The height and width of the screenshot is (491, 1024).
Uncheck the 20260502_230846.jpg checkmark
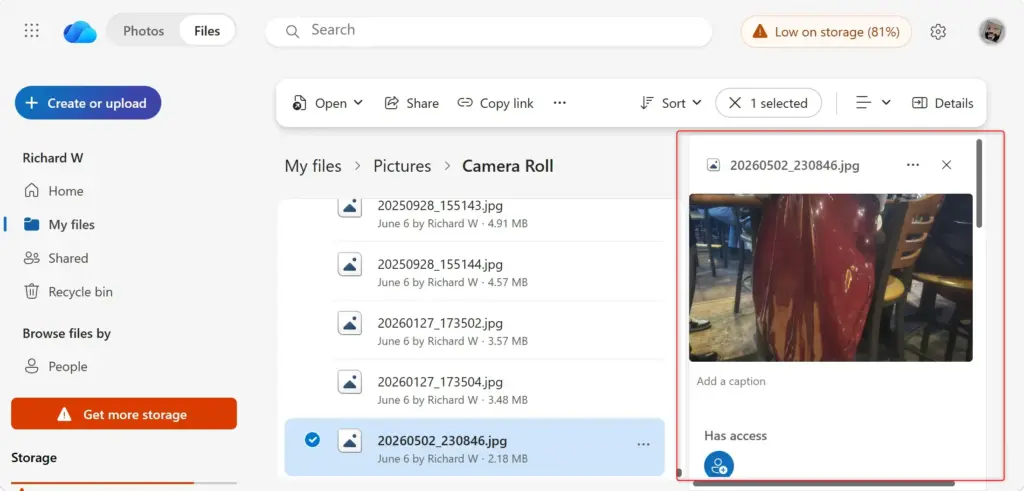[312, 440]
